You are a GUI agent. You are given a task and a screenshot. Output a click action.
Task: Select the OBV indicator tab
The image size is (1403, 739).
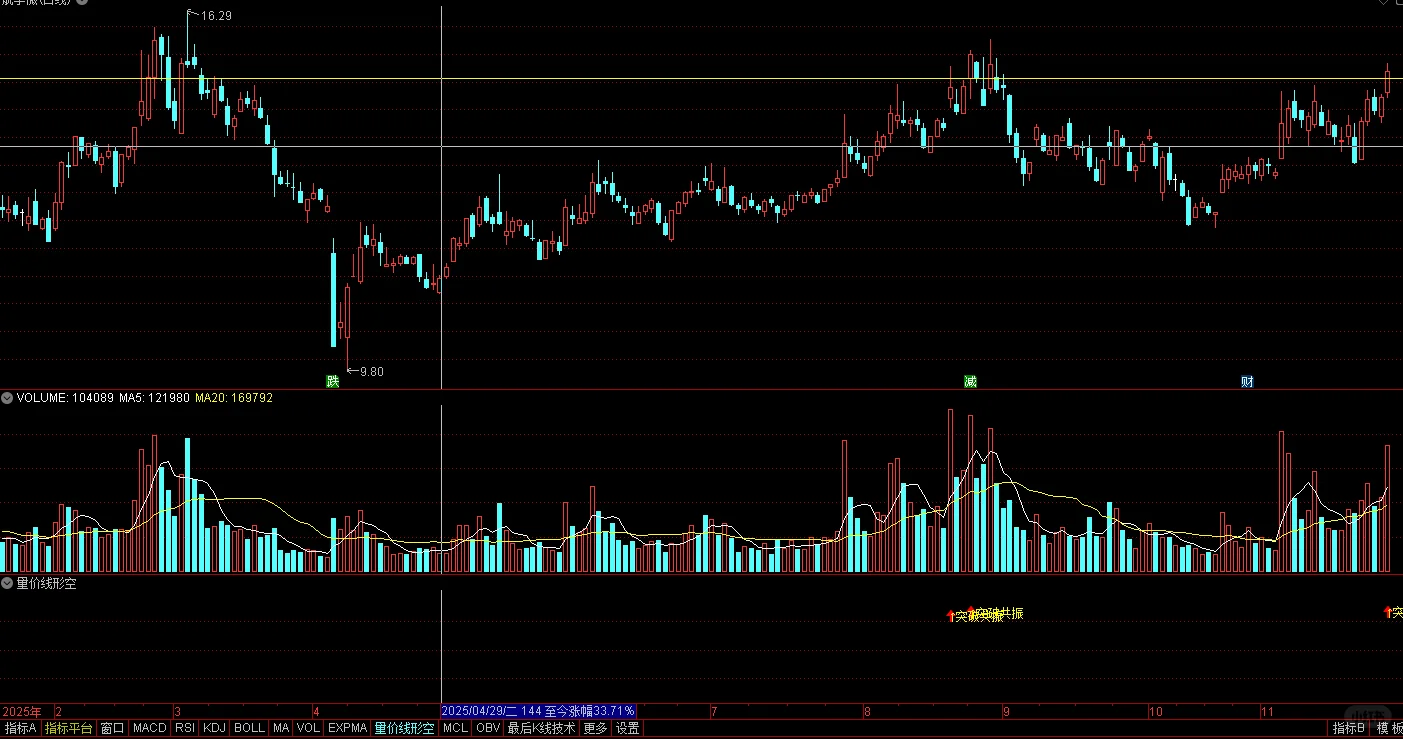pos(488,729)
